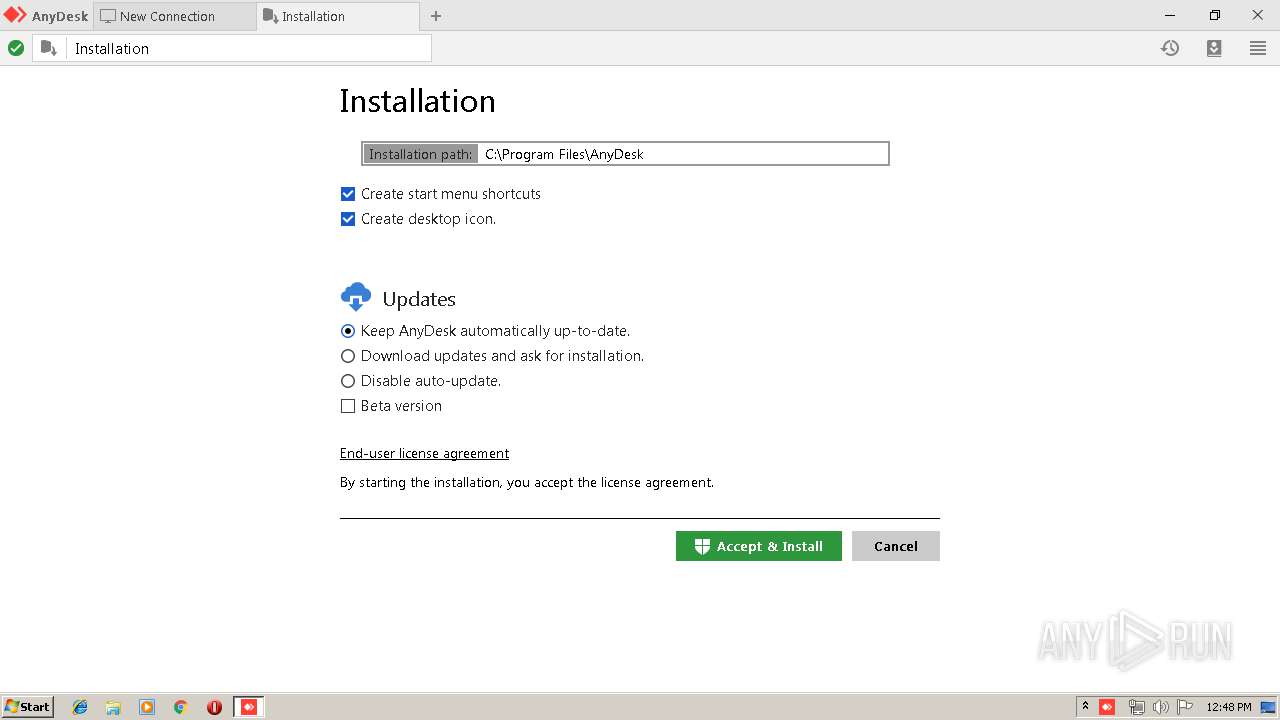Click the address field showing Installation
This screenshot has height=720, width=1280.
[248, 48]
